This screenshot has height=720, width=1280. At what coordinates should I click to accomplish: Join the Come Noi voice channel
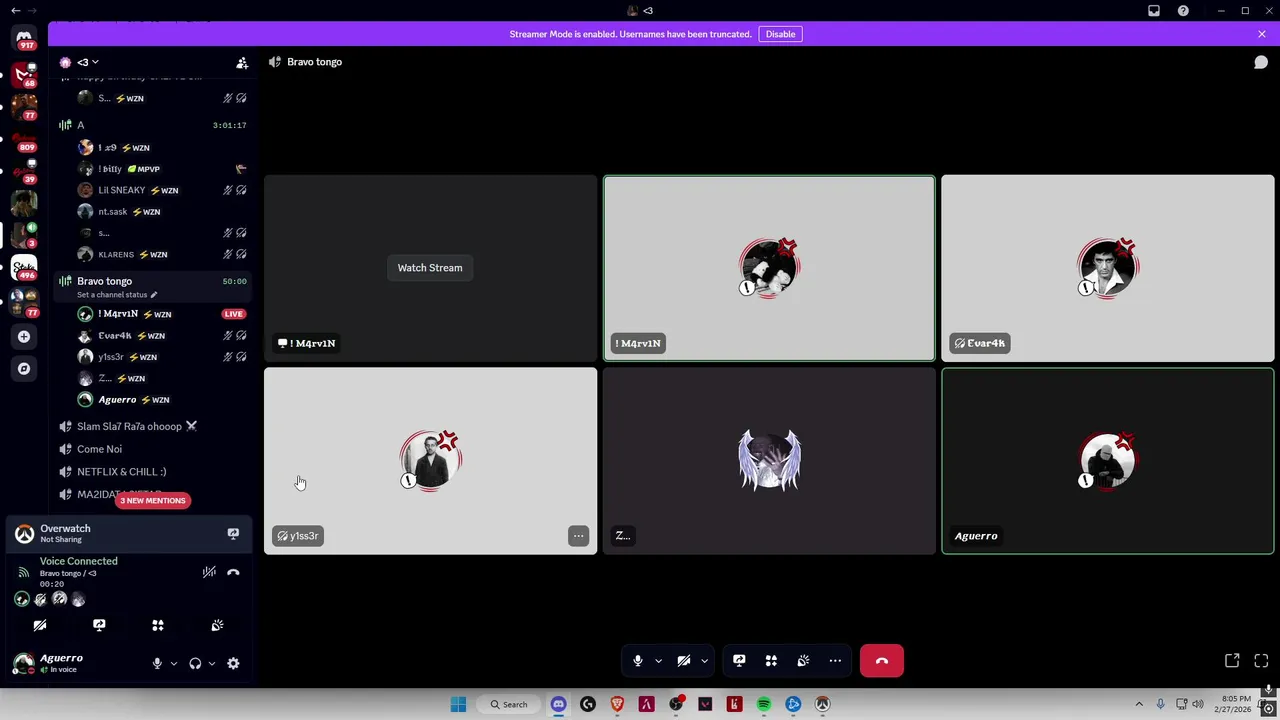pos(150,449)
